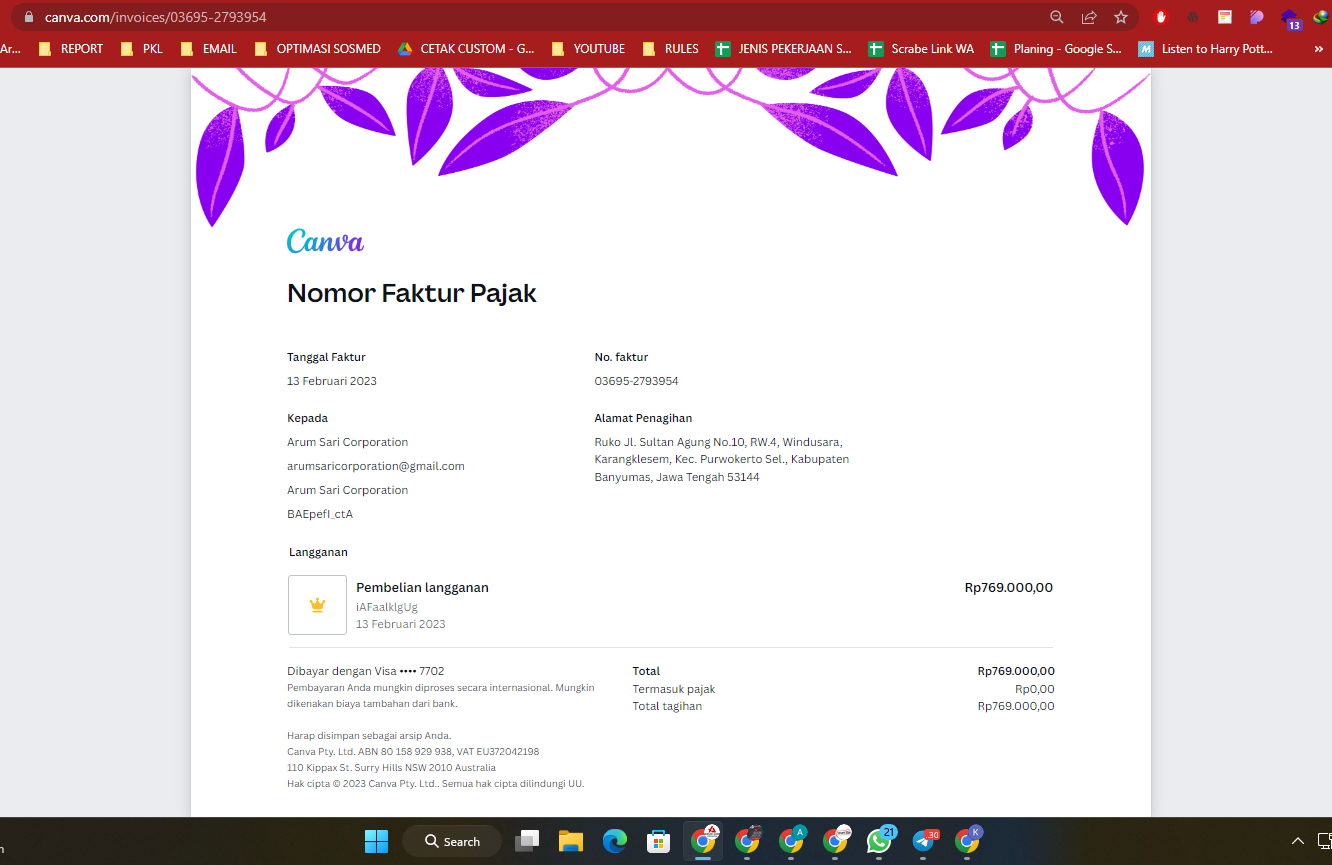The image size is (1332, 865).
Task: Click the Rp769.000,00 amount in Total row
Action: (1016, 671)
